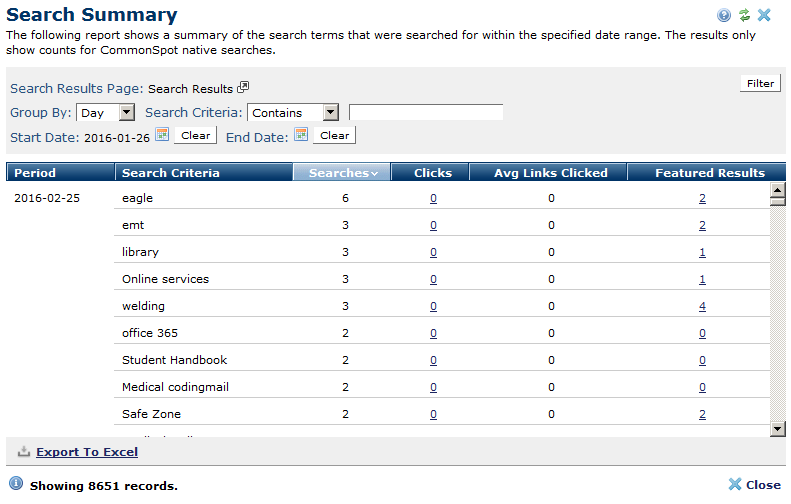Open clicks count for Student Handbook row

[433, 360]
